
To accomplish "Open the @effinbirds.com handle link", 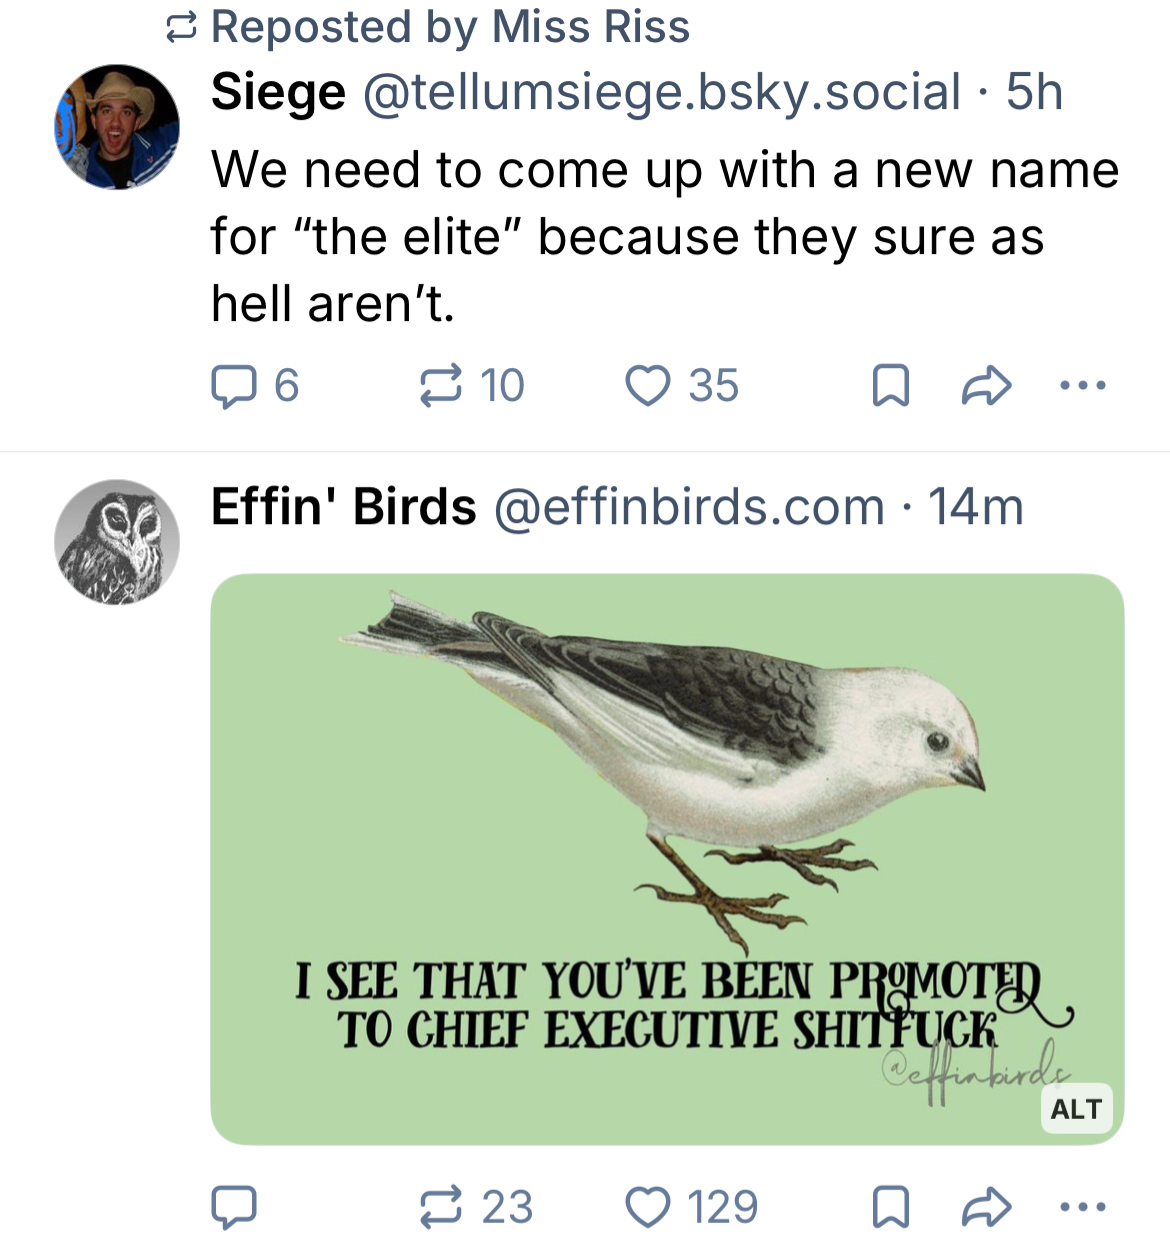I will click(689, 507).
